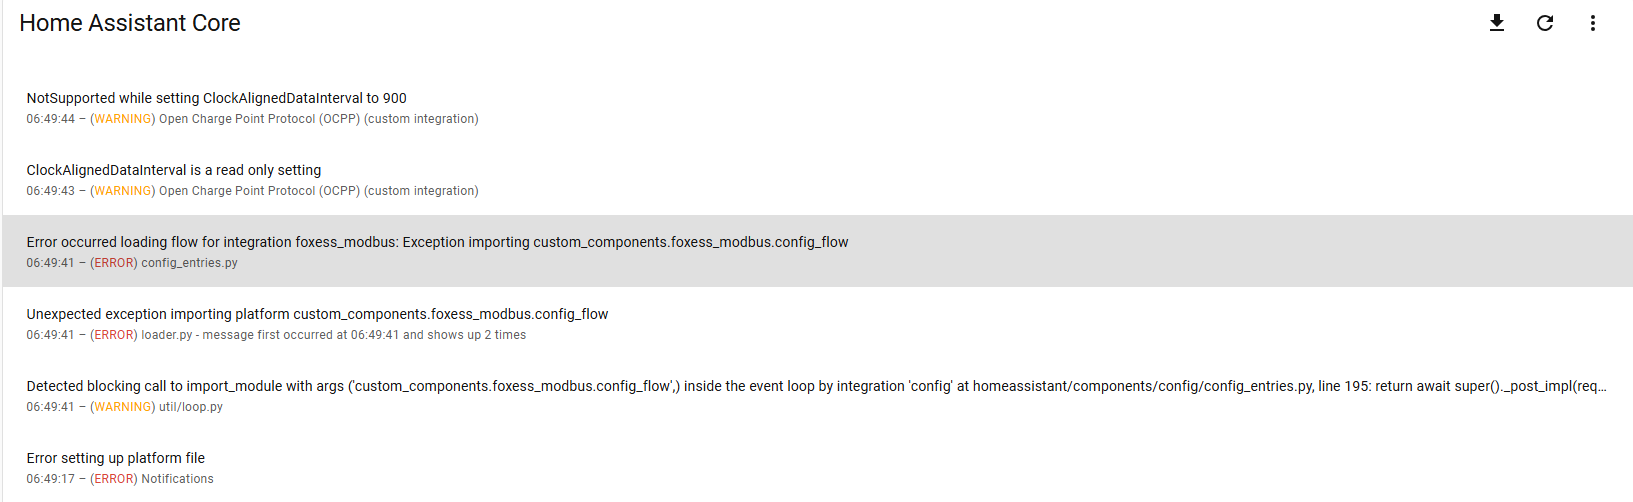Click the WARNING label at 06:49:43

(123, 191)
